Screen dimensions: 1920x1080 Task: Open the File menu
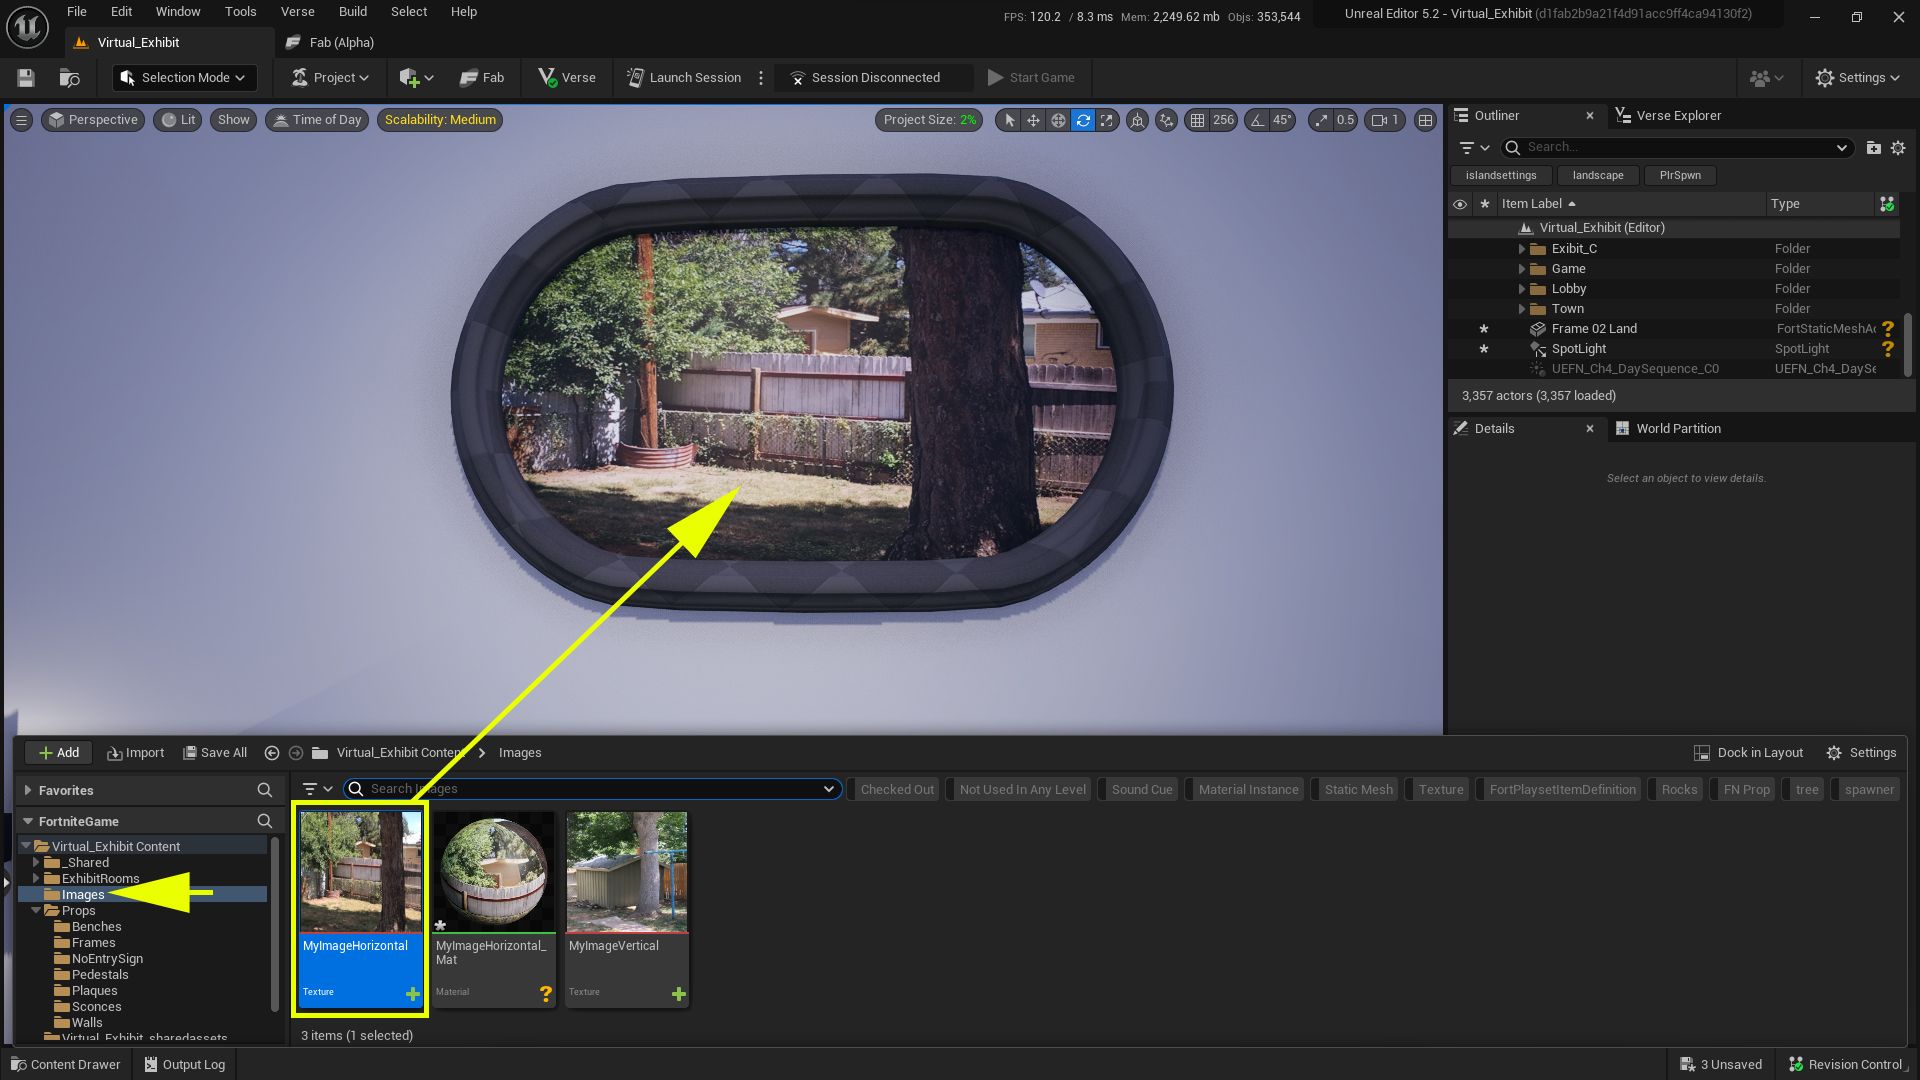point(77,12)
